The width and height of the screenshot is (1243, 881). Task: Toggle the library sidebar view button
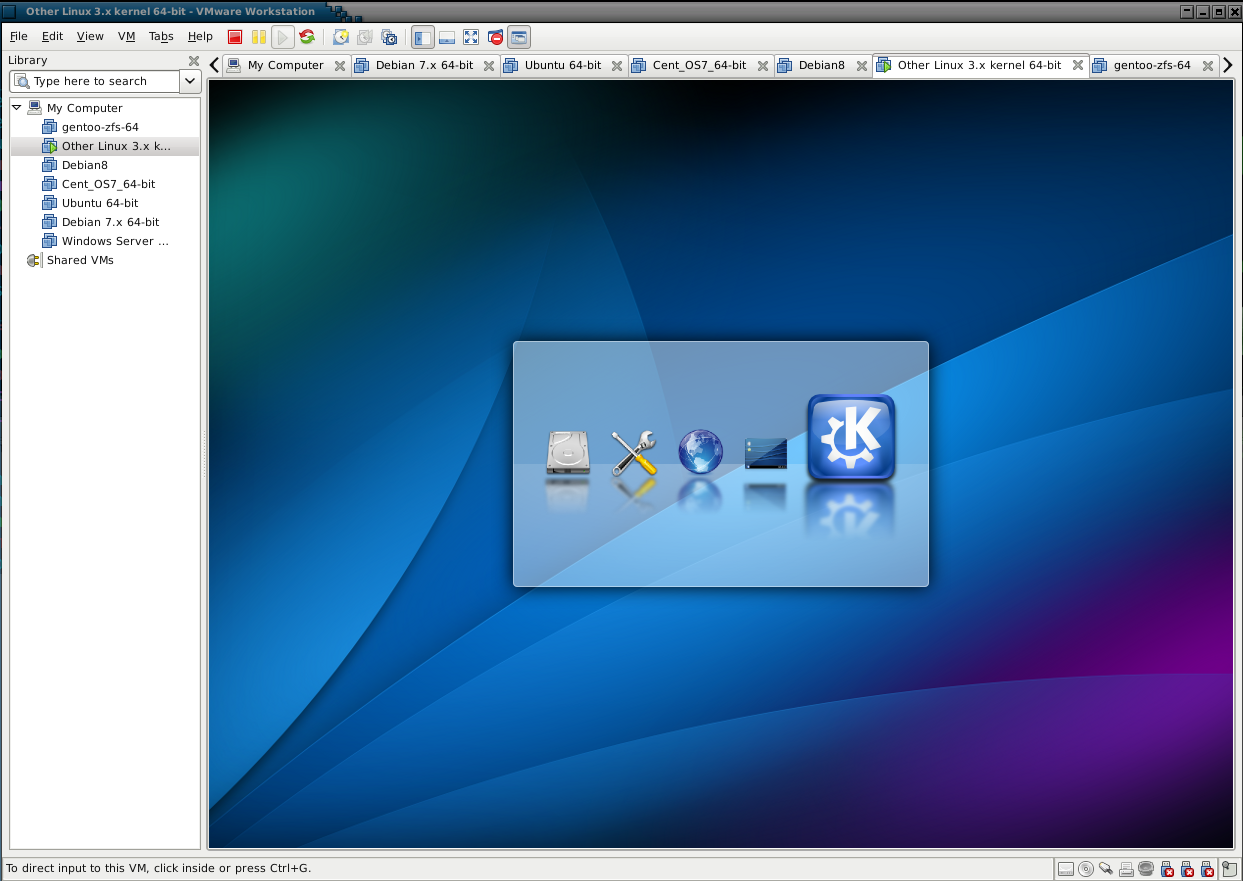(423, 37)
